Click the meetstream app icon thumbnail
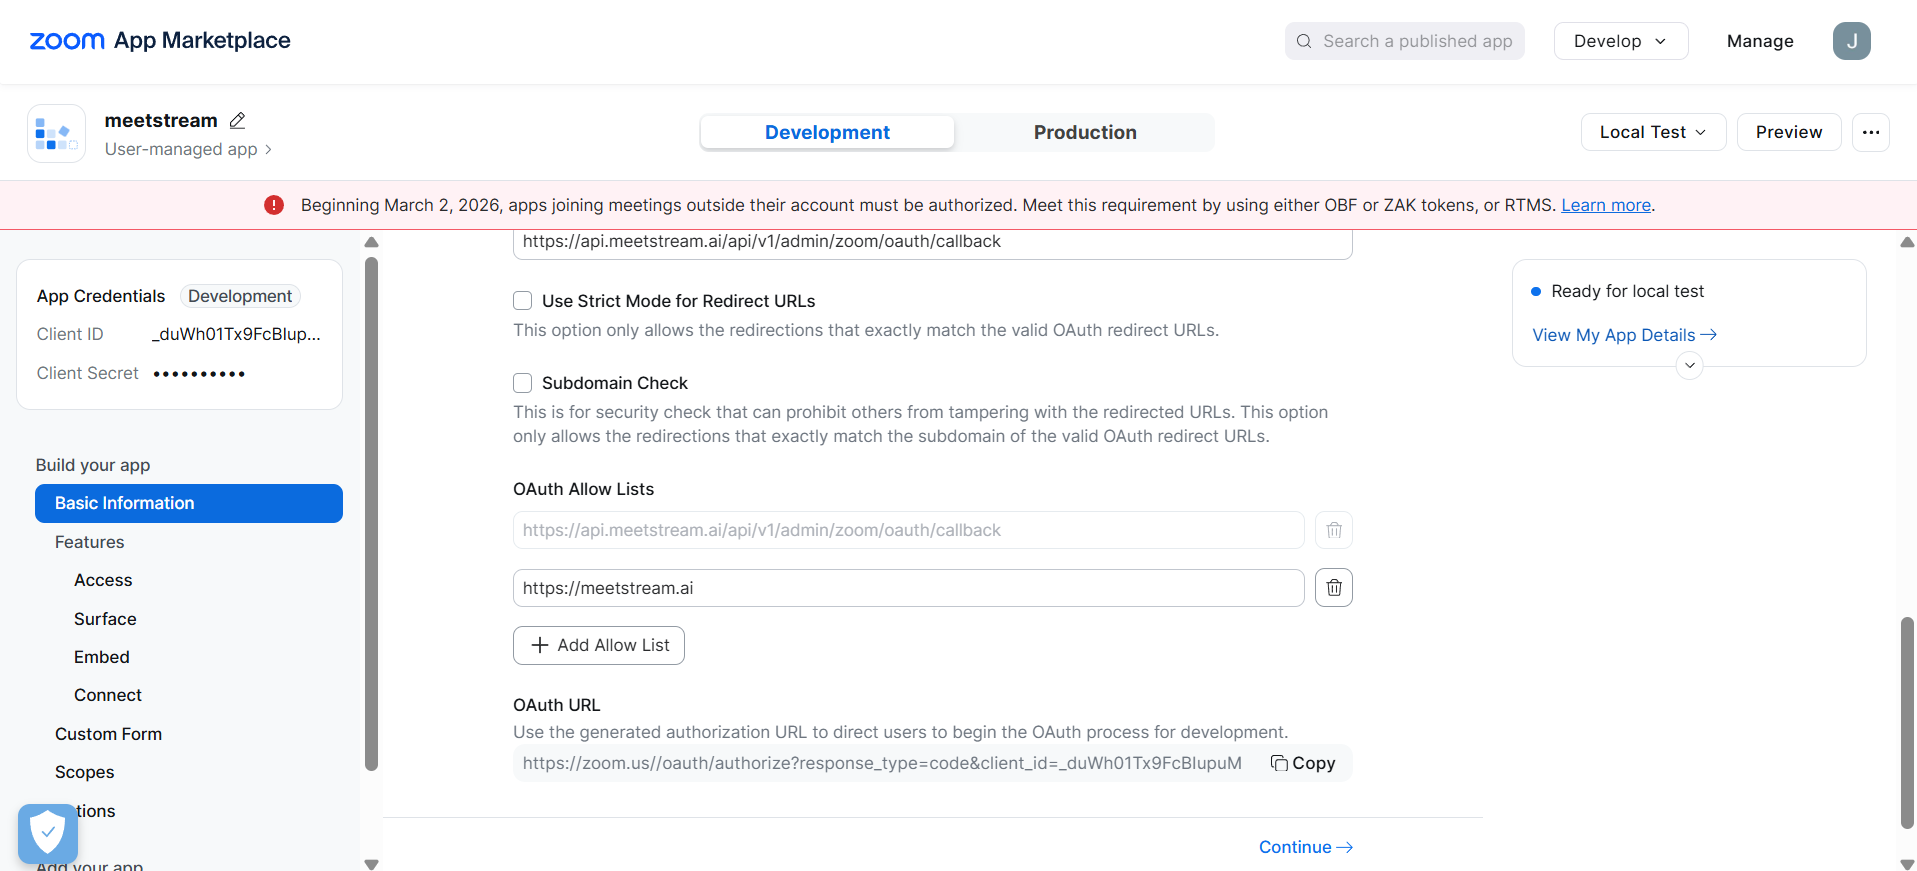The image size is (1917, 871). (56, 133)
